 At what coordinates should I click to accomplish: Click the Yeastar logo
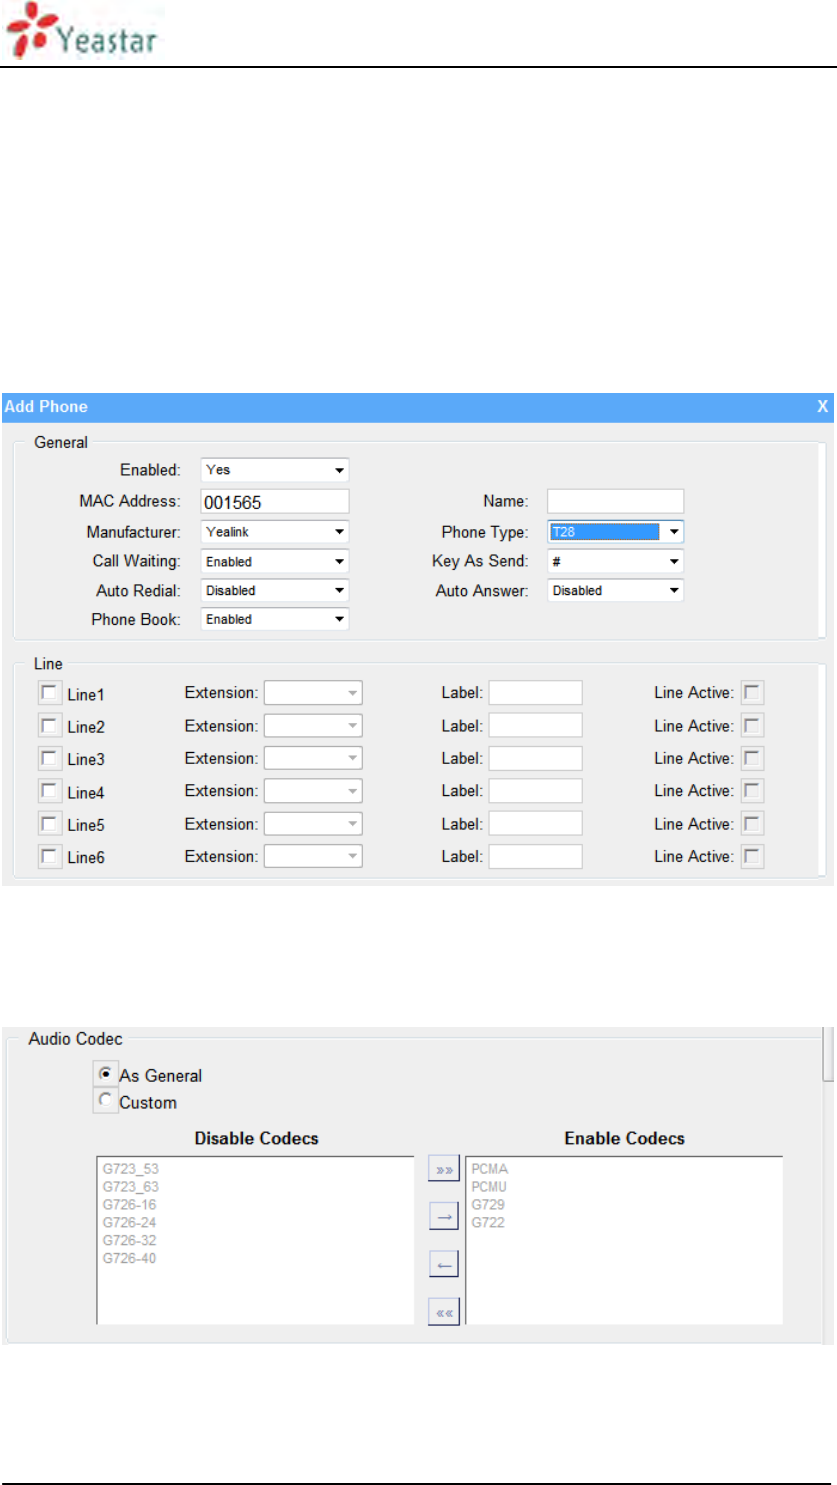(x=81, y=31)
